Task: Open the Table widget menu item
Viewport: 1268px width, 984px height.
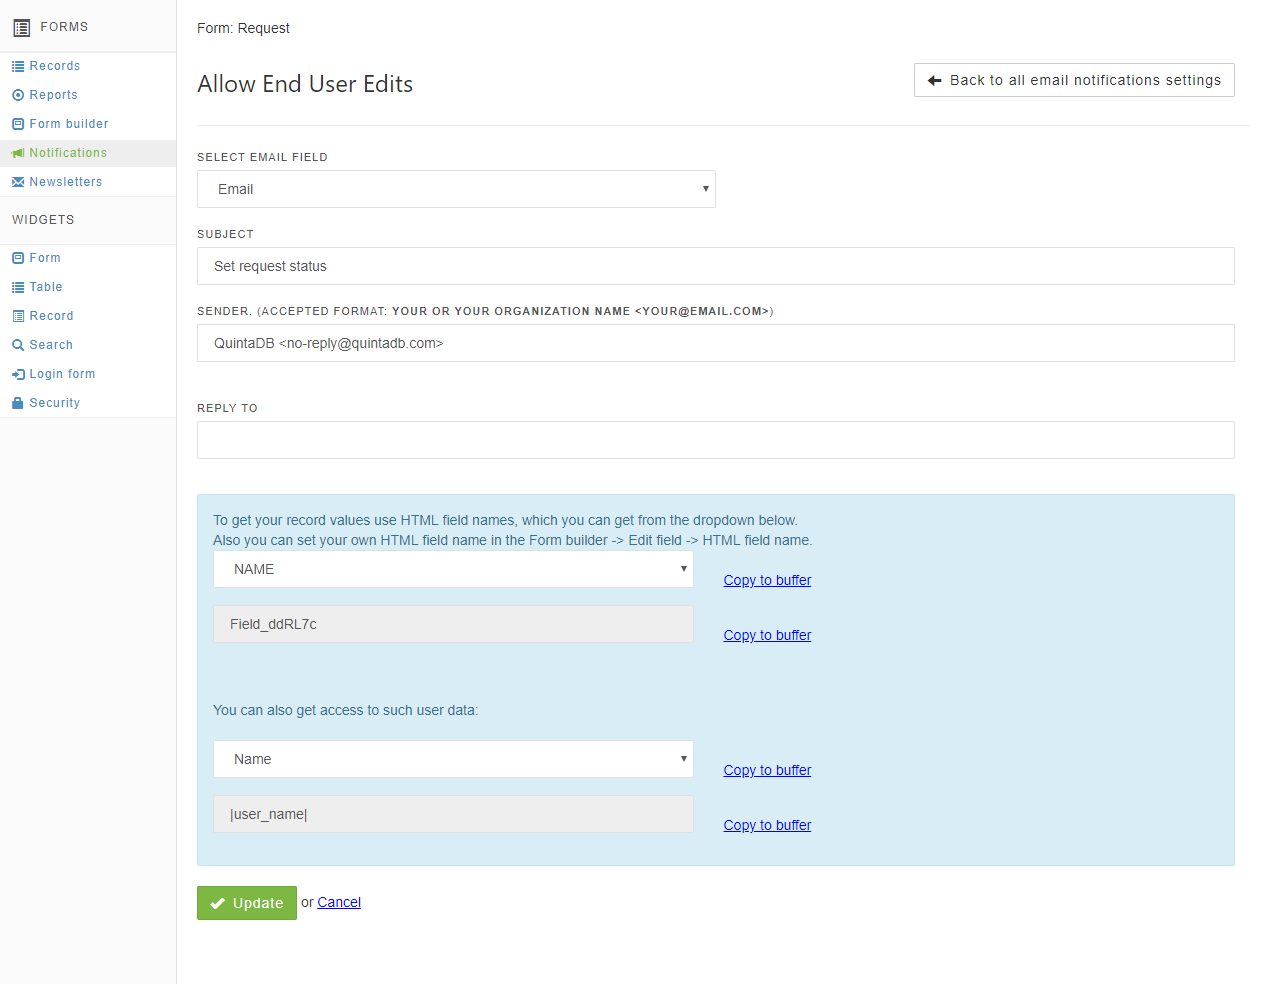Action: [x=46, y=287]
